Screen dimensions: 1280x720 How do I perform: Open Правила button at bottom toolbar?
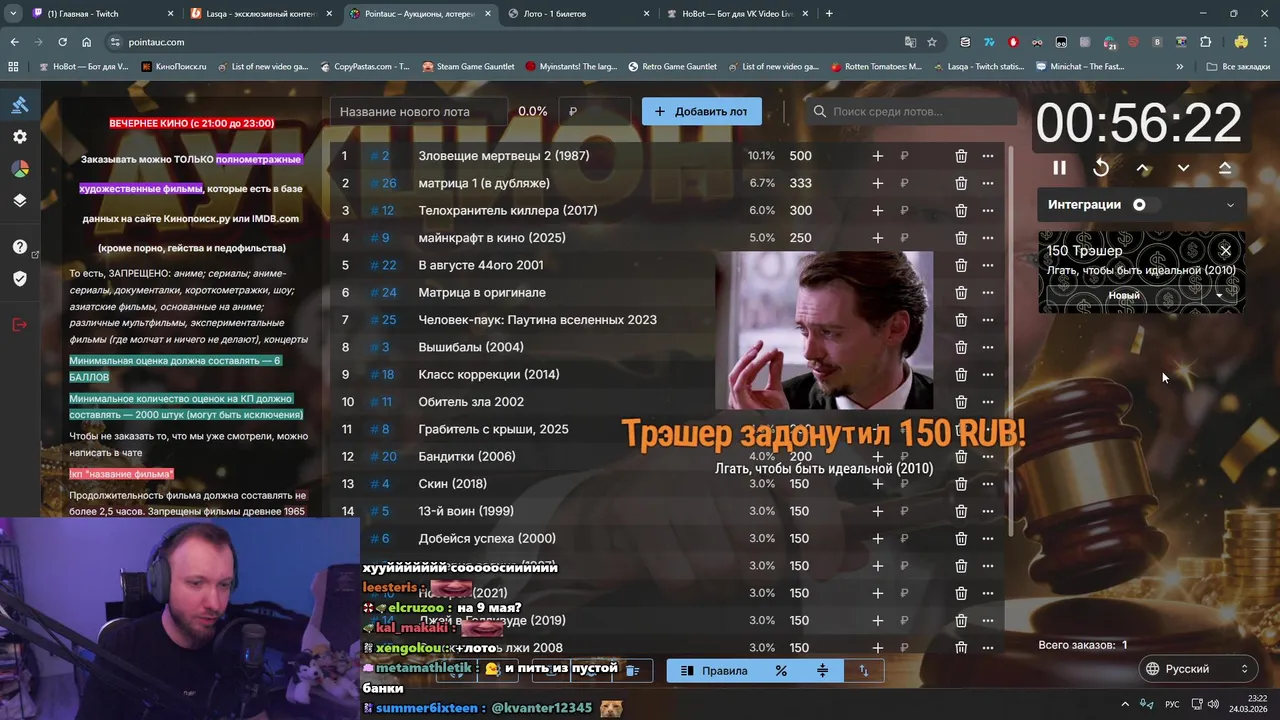click(x=714, y=671)
